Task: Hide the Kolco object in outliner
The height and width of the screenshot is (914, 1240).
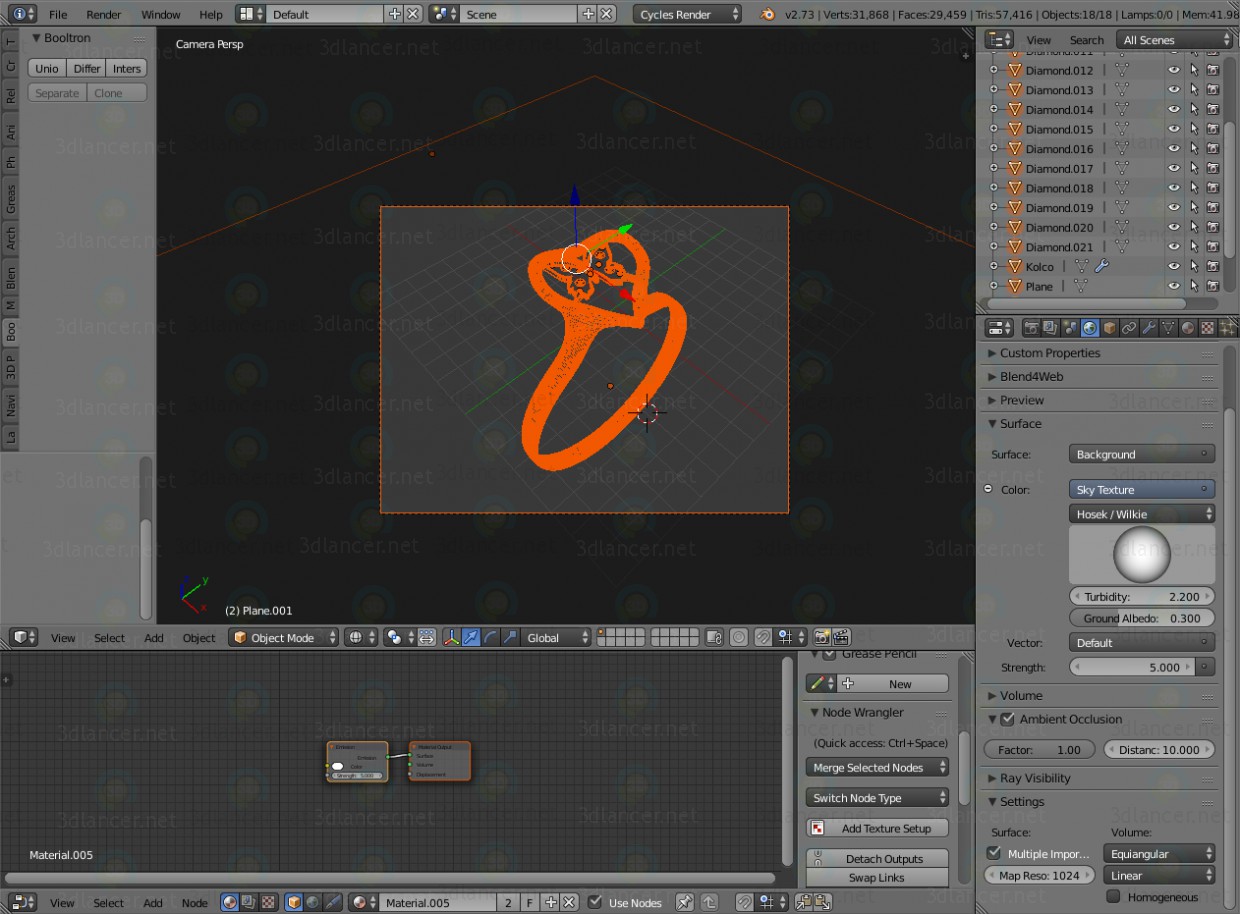Action: point(1174,266)
